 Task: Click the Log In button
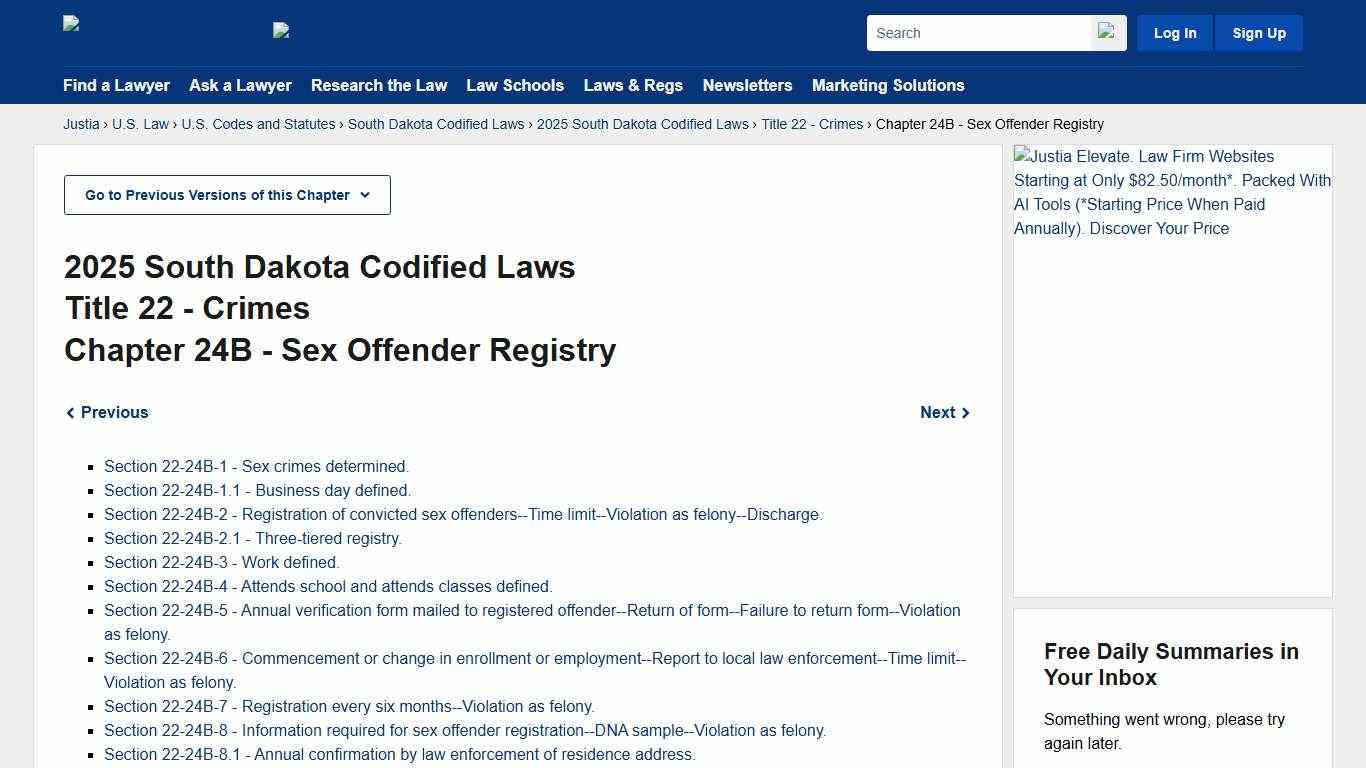pyautogui.click(x=1174, y=32)
